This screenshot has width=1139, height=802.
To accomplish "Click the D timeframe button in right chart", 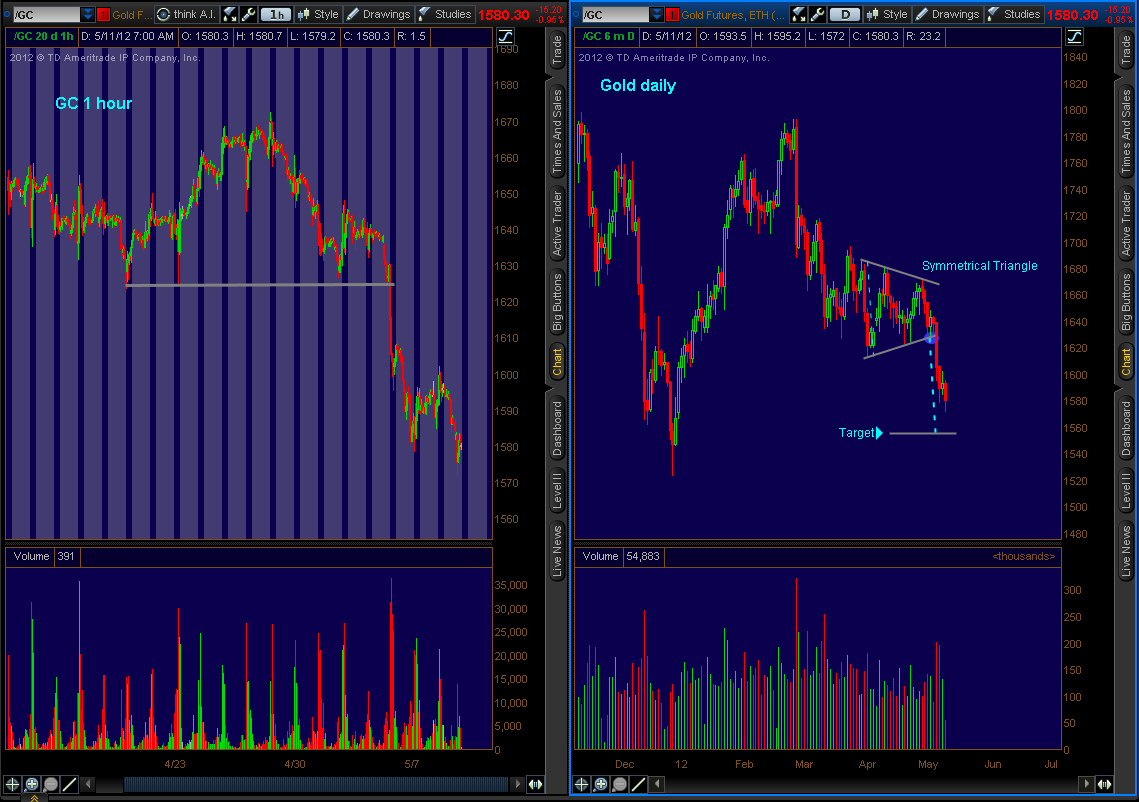I will point(845,14).
